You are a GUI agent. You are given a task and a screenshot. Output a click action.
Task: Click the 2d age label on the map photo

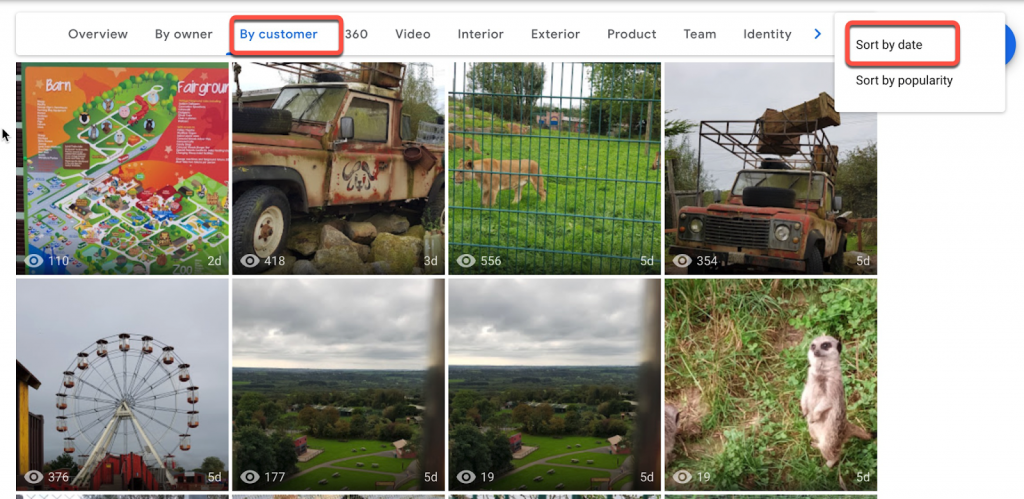(214, 261)
